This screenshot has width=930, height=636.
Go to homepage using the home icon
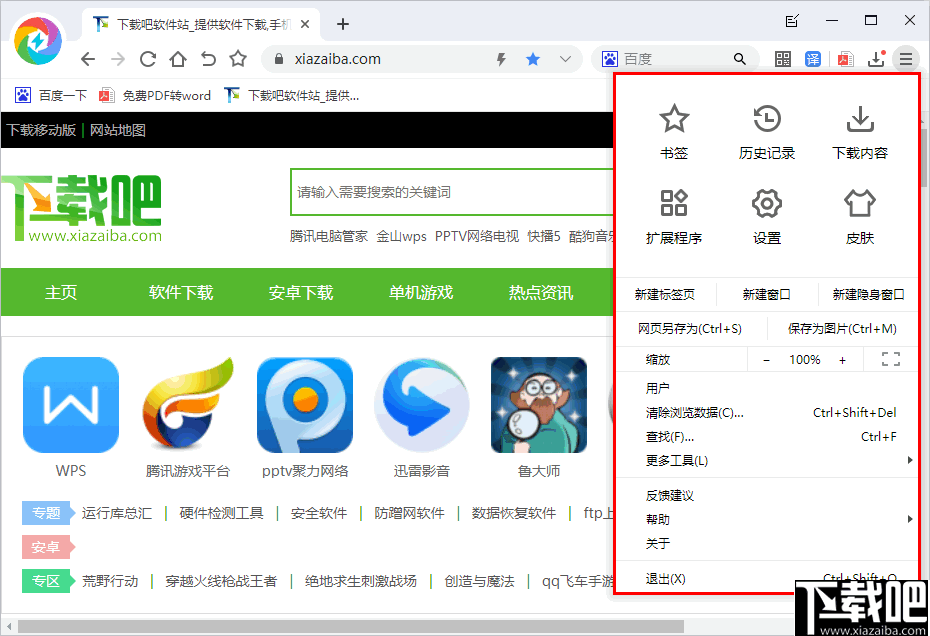click(x=176, y=59)
